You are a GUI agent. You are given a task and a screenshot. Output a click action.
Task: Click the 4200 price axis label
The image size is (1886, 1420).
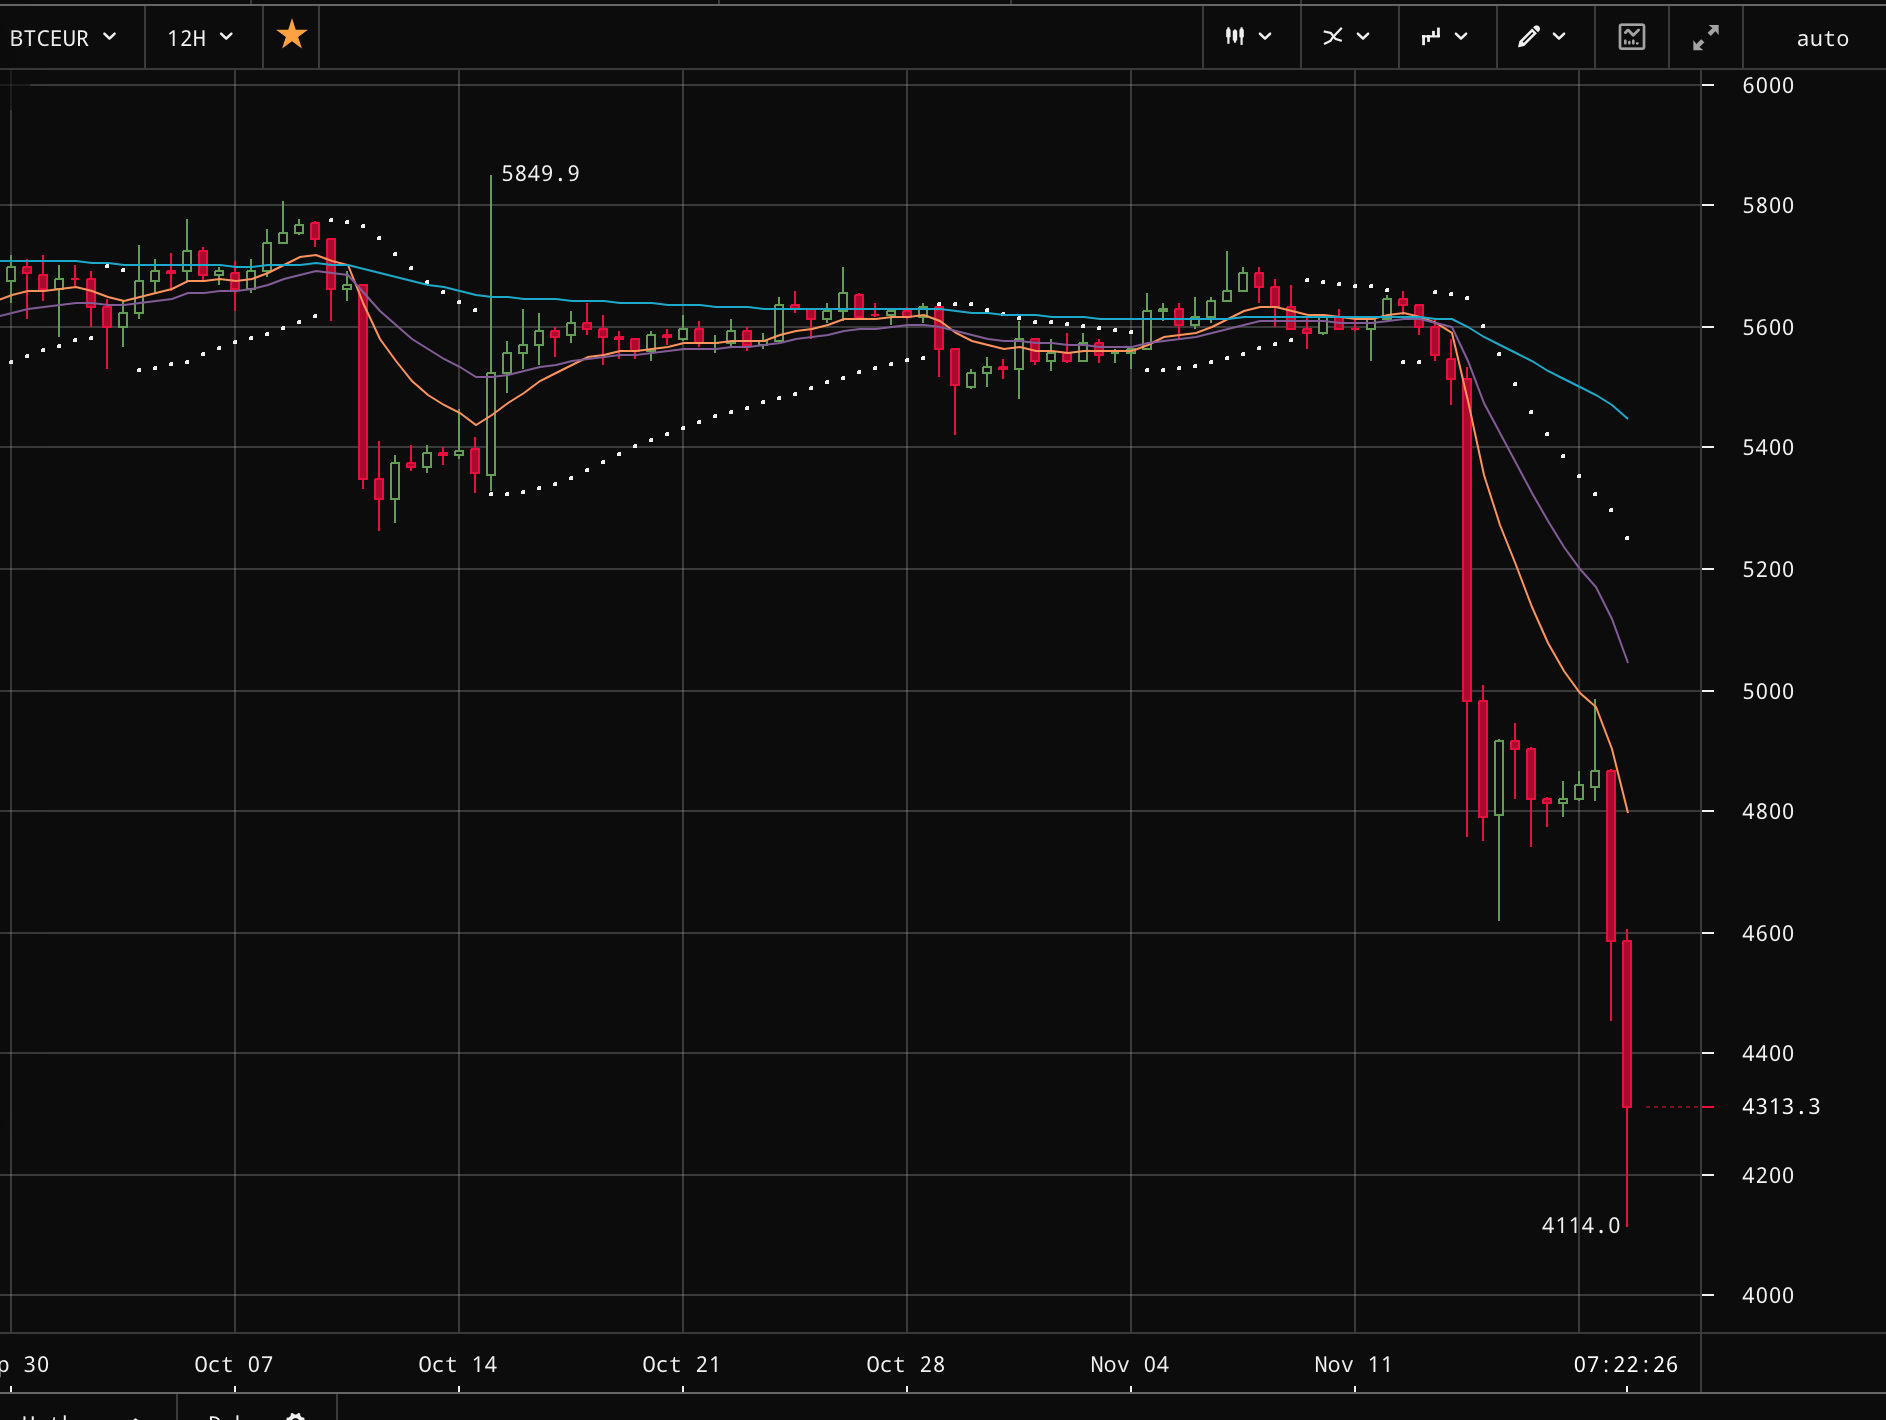1768,1176
